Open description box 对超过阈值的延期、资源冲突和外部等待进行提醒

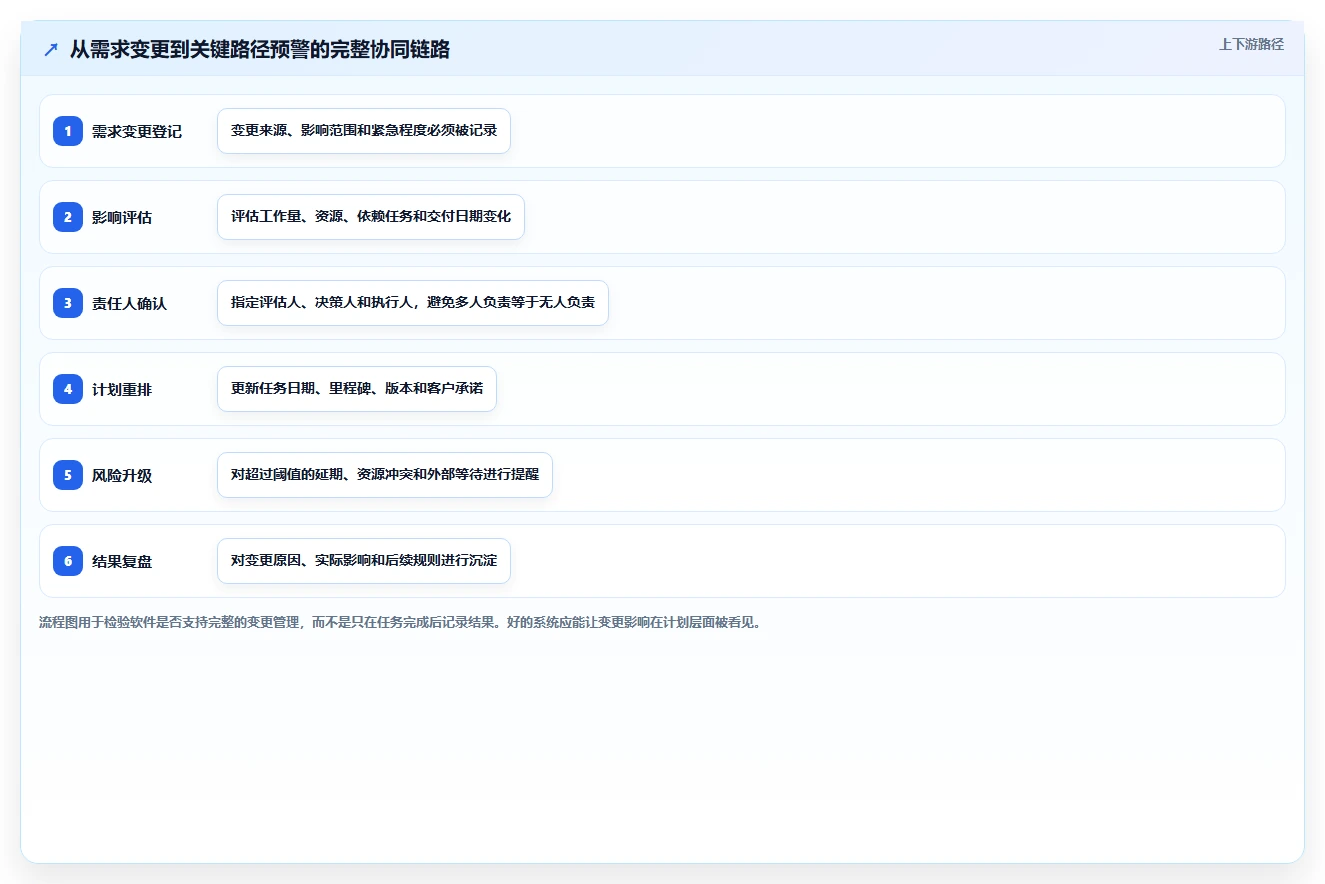pos(385,475)
